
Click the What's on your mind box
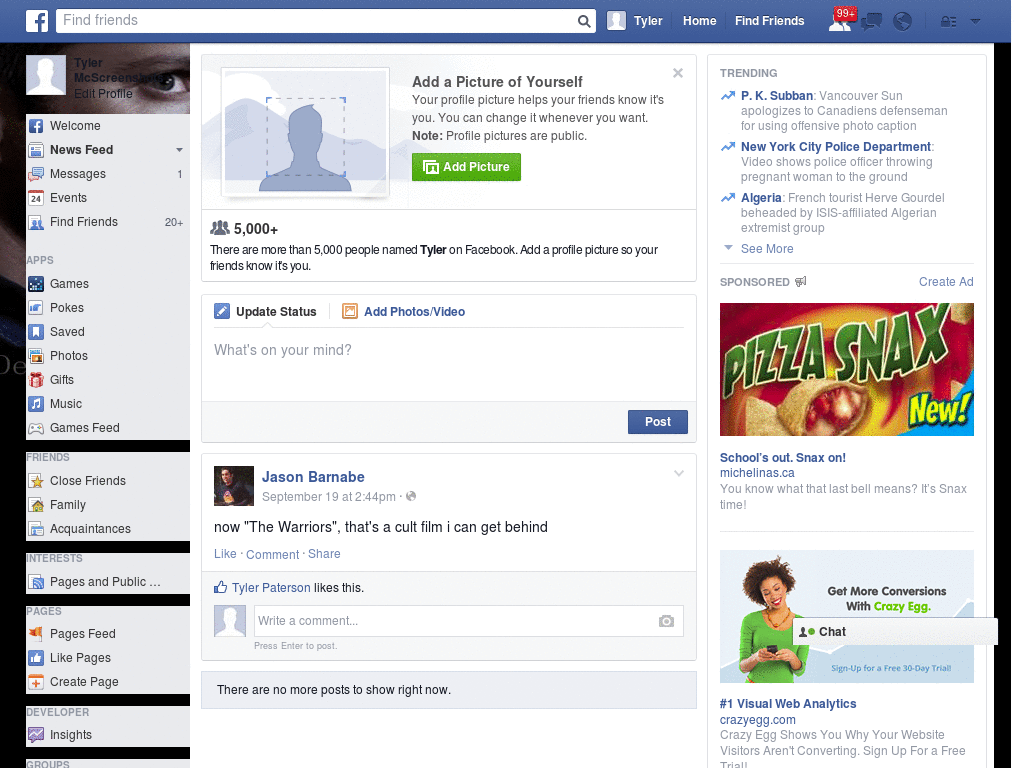[449, 364]
